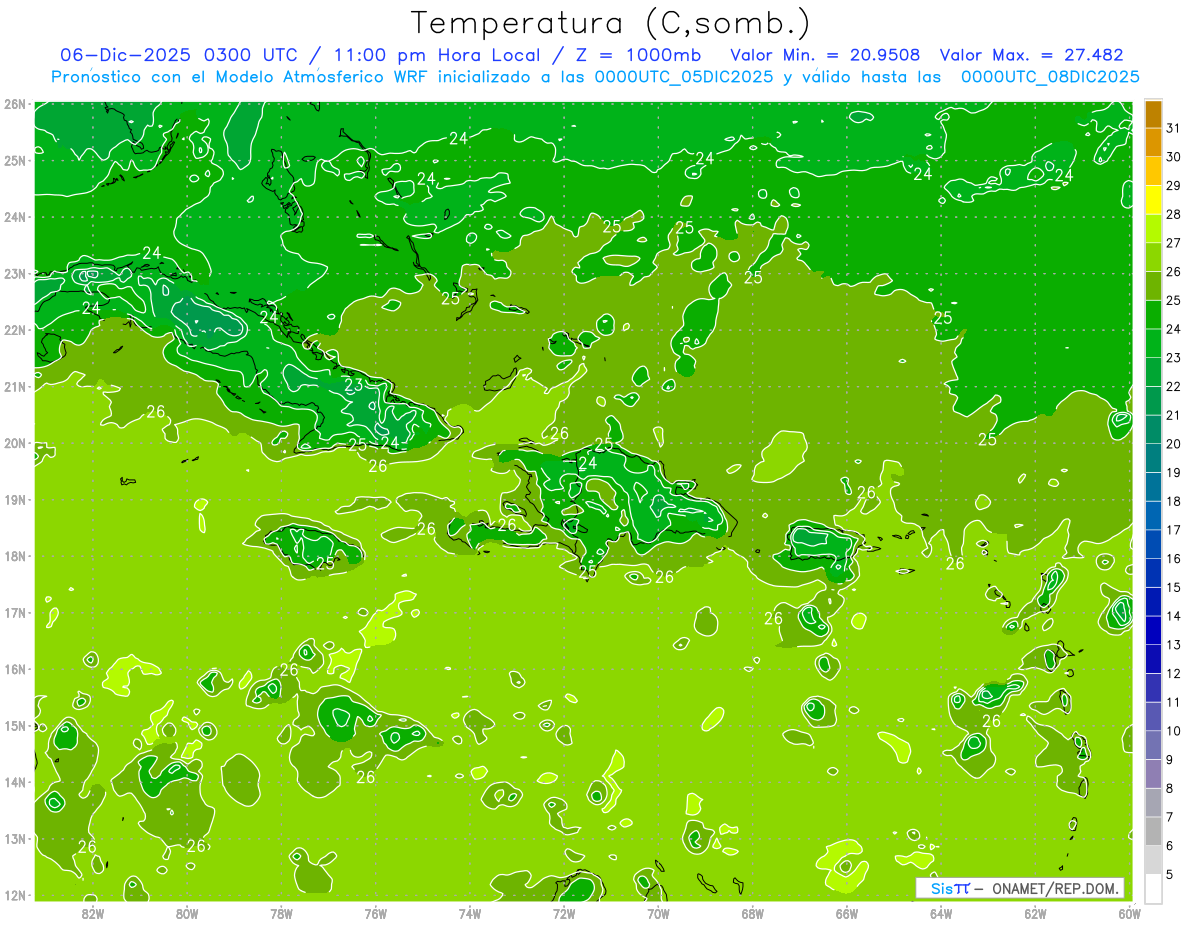The image size is (1200, 927).
Task: Click the 26N latitude axis label
Action: pyautogui.click(x=15, y=104)
